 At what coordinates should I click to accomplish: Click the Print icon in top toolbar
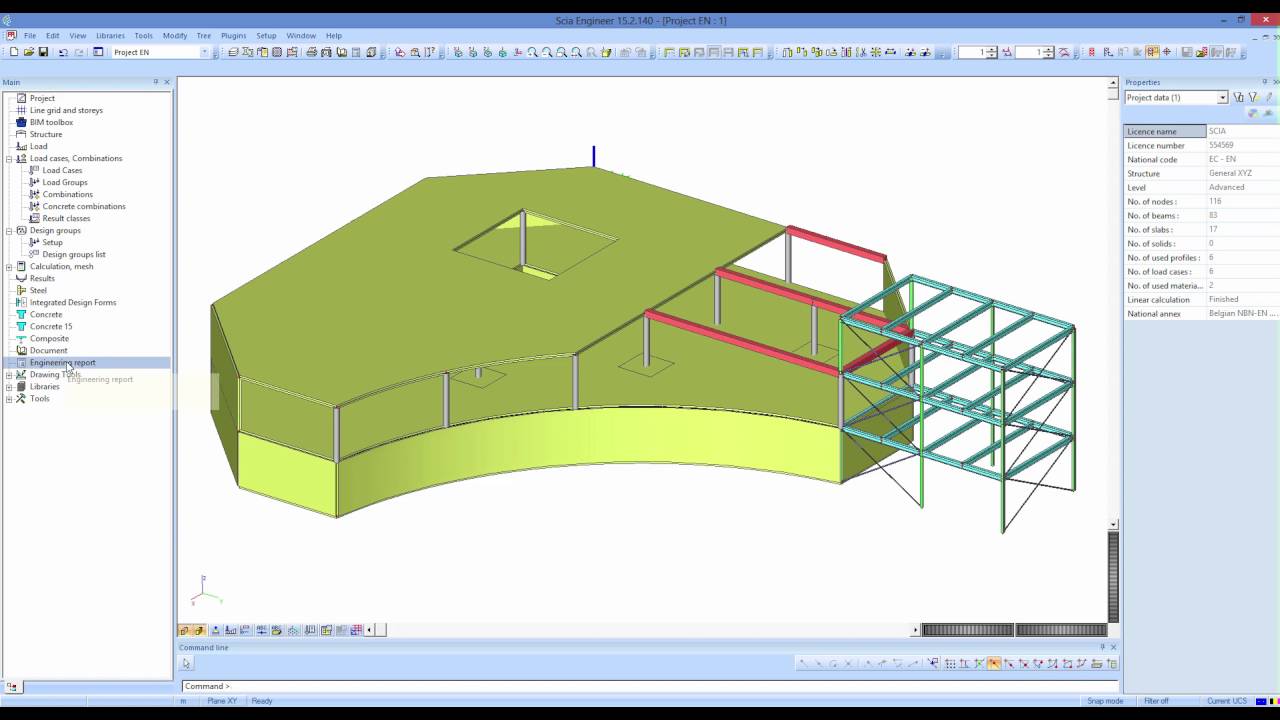(312, 52)
